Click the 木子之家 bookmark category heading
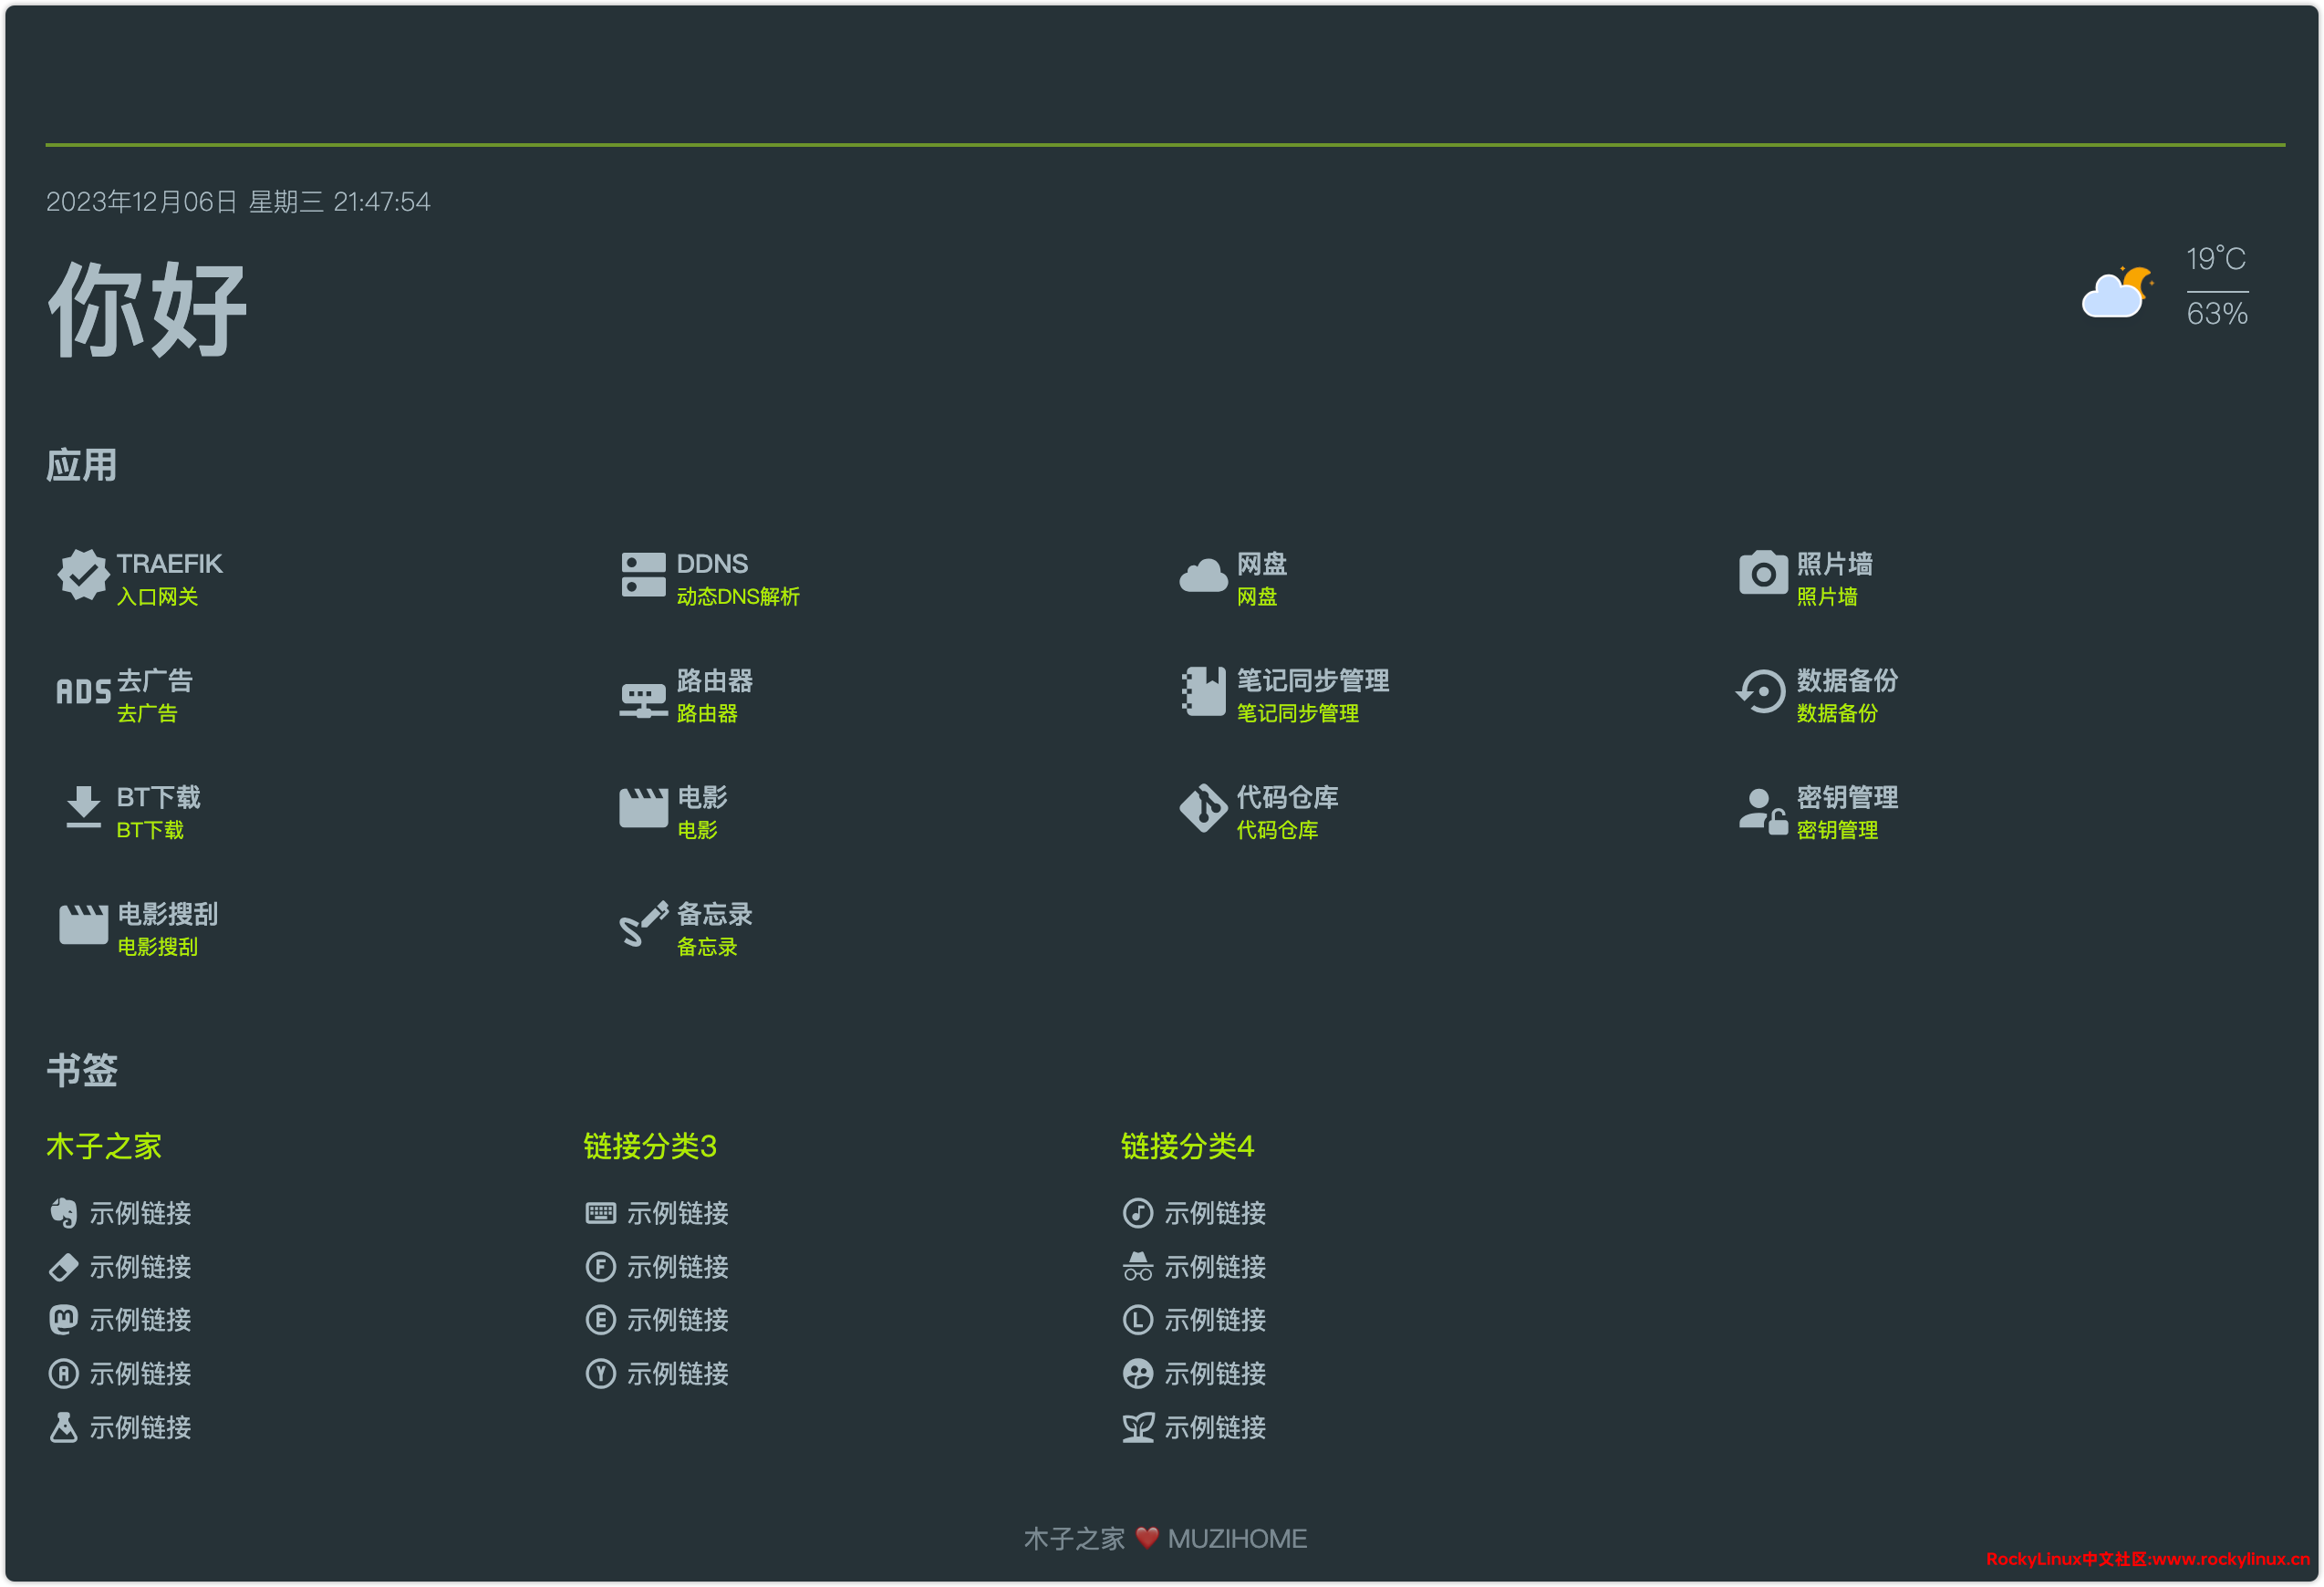This screenshot has height=1587, width=2324. (x=104, y=1146)
